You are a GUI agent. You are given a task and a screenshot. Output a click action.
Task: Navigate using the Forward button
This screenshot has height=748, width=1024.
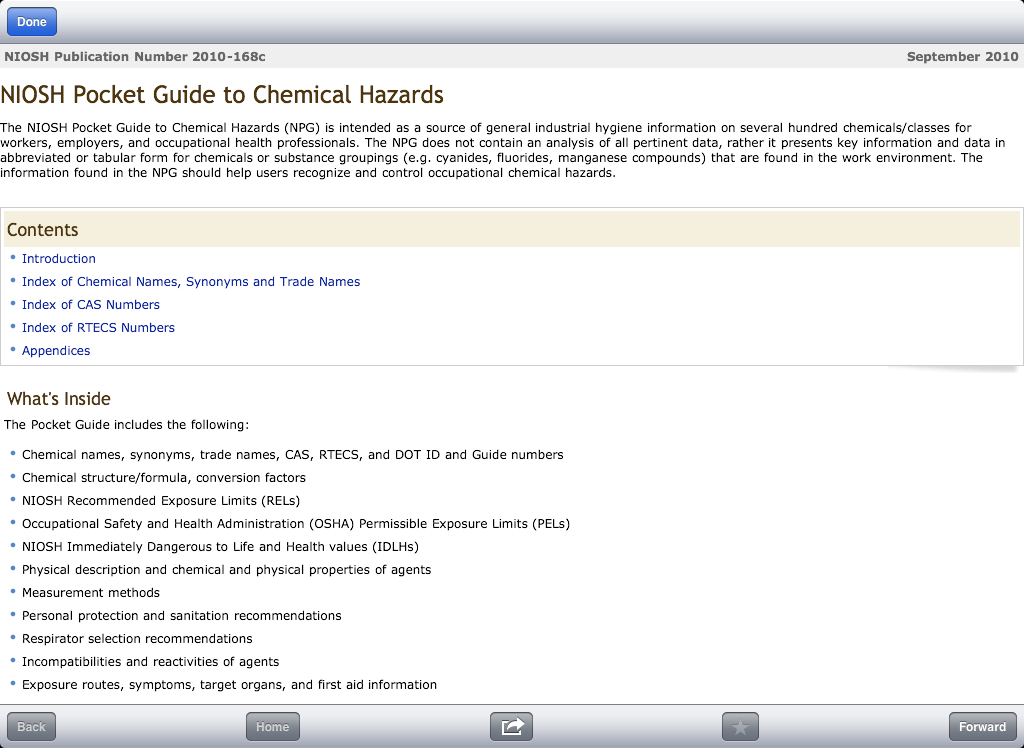coord(982,727)
